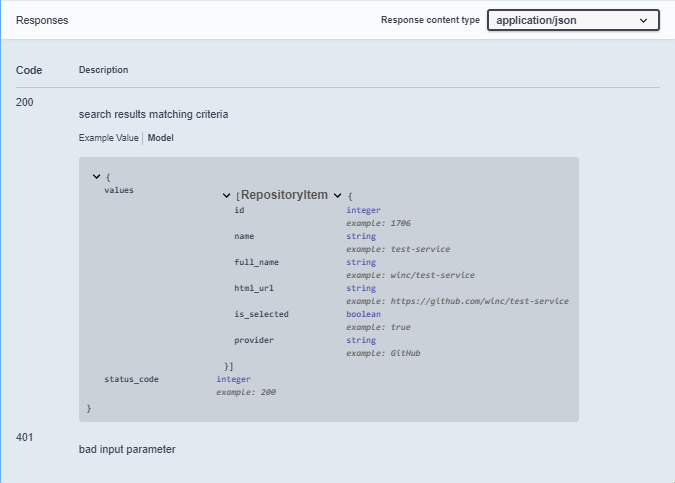Click the full_name property name
675x483 pixels.
pyautogui.click(x=257, y=262)
